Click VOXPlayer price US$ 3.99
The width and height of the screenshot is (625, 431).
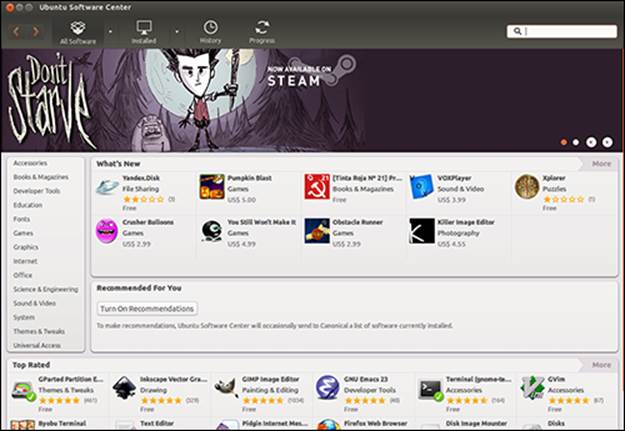[x=452, y=200]
